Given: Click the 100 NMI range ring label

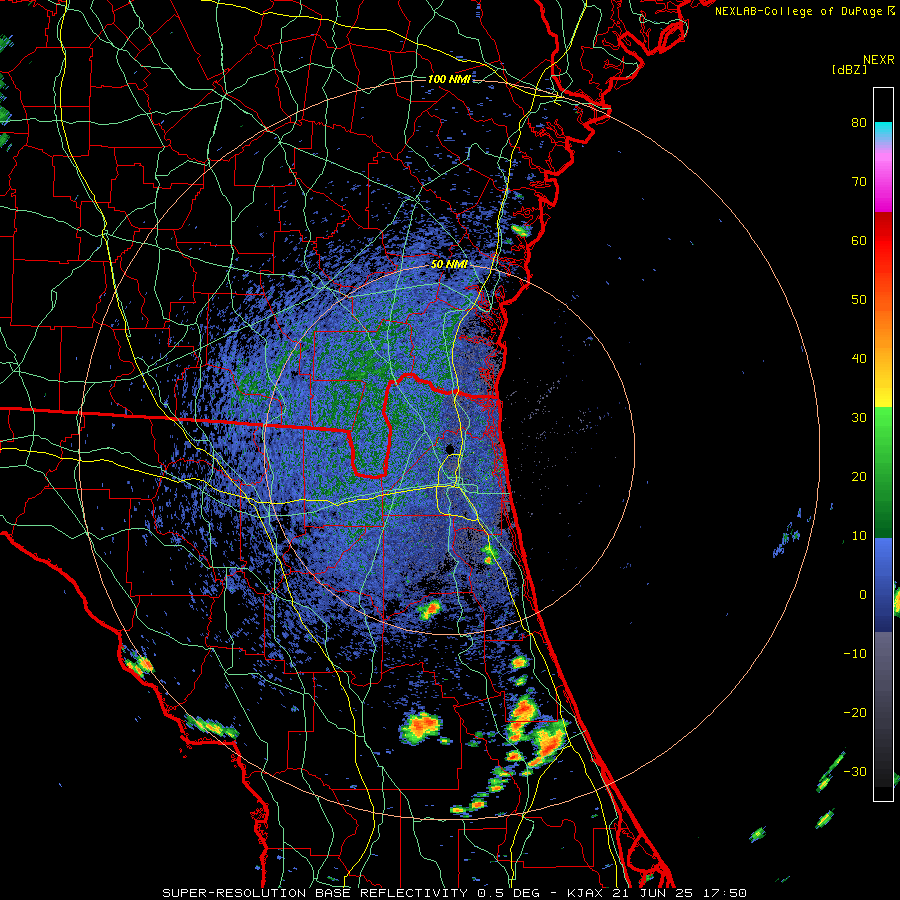Looking at the screenshot, I should pyautogui.click(x=449, y=79).
